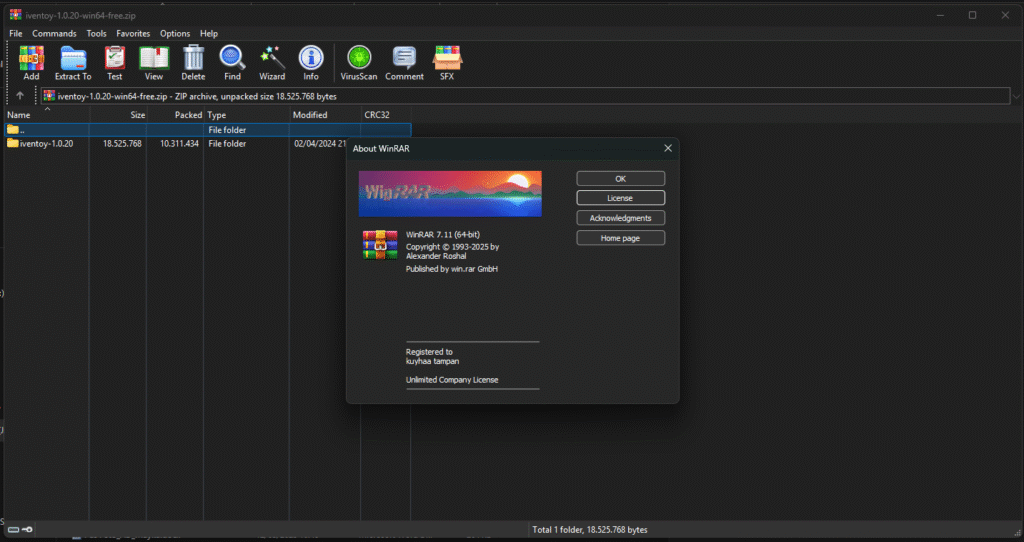
Task: Open the Commands menu
Action: 54,33
